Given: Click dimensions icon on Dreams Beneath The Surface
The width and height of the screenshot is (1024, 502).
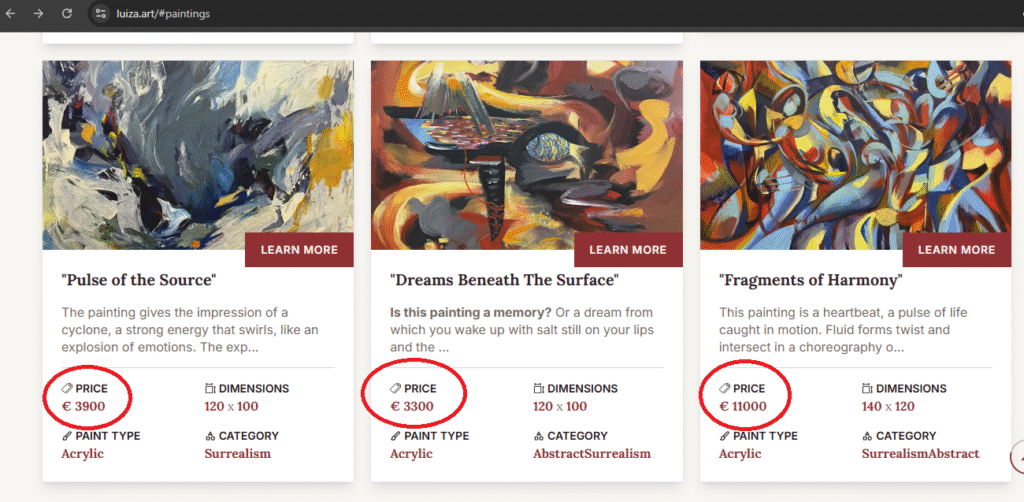Looking at the screenshot, I should tap(539, 388).
